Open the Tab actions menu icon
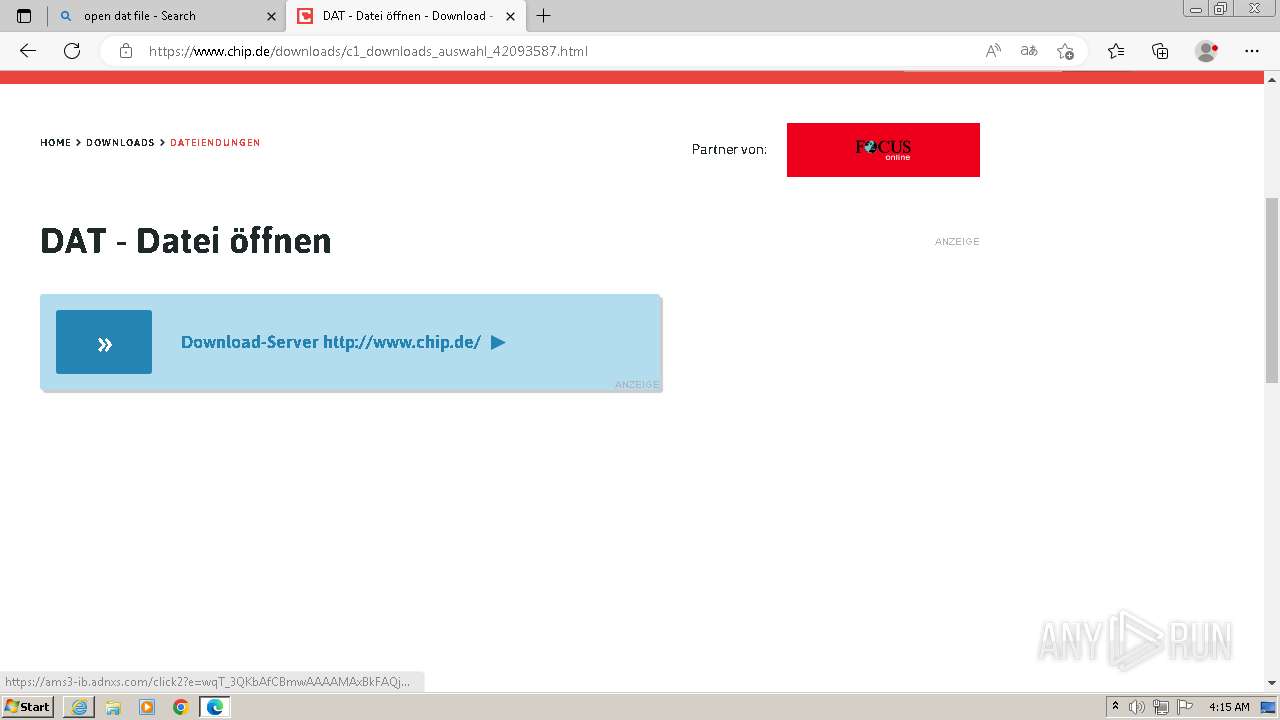 point(24,16)
